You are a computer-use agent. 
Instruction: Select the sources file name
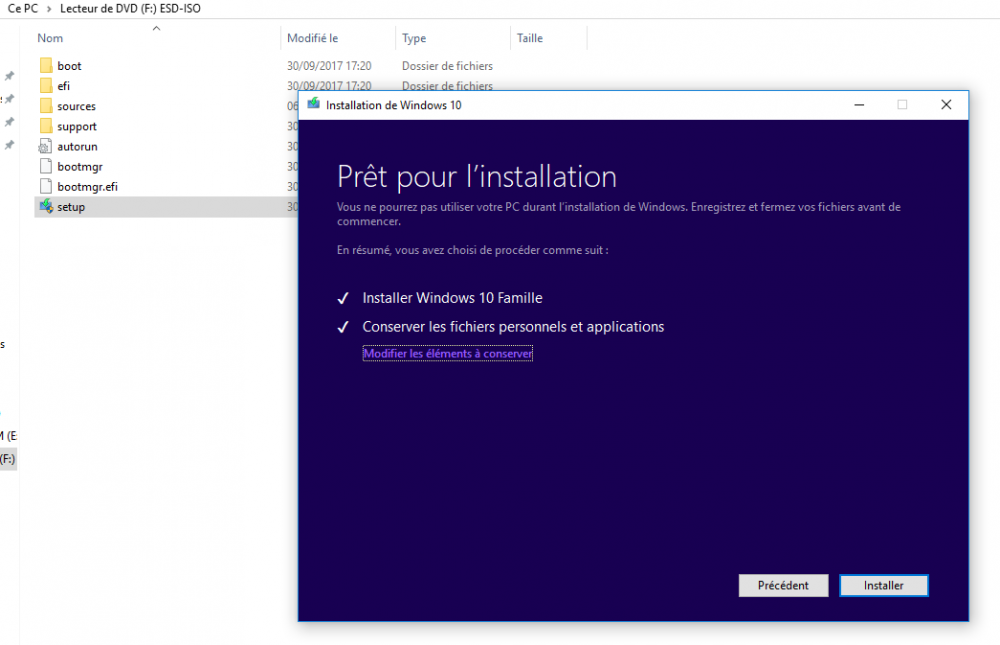[x=77, y=106]
